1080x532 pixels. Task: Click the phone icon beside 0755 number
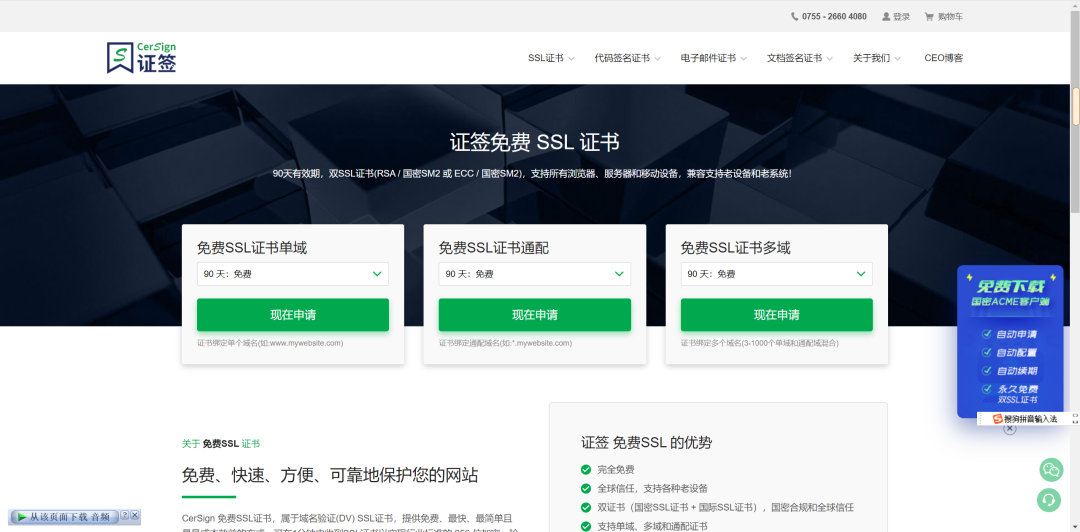coord(795,17)
